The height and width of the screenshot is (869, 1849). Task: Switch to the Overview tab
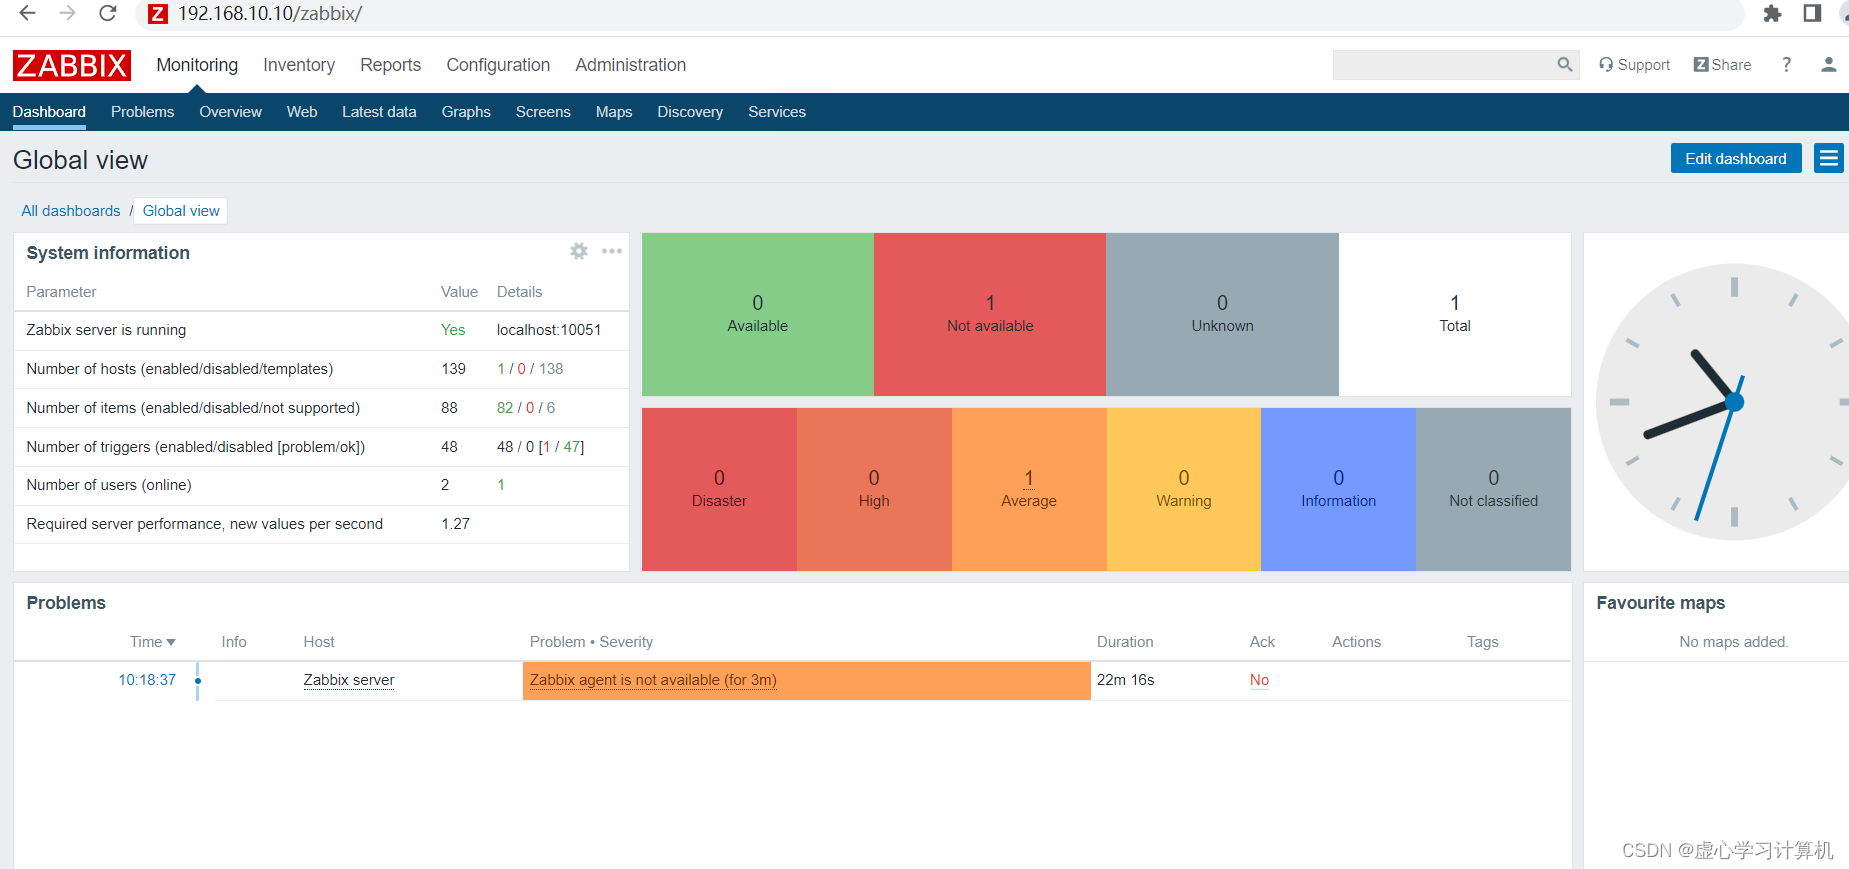[230, 112]
